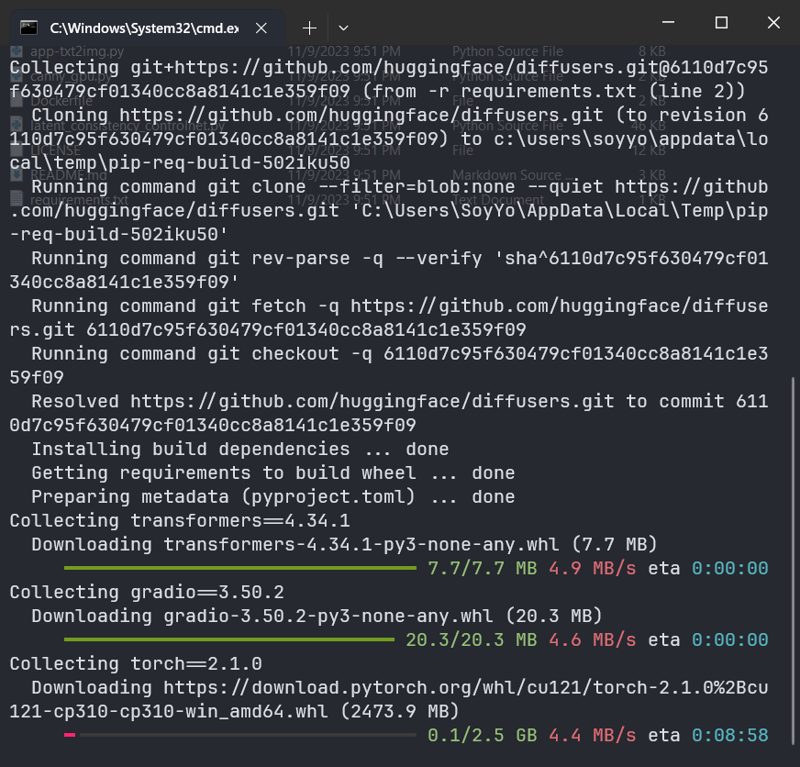Viewport: 800px width, 767px height.
Task: Click the transformers download progress bar
Action: [240, 568]
